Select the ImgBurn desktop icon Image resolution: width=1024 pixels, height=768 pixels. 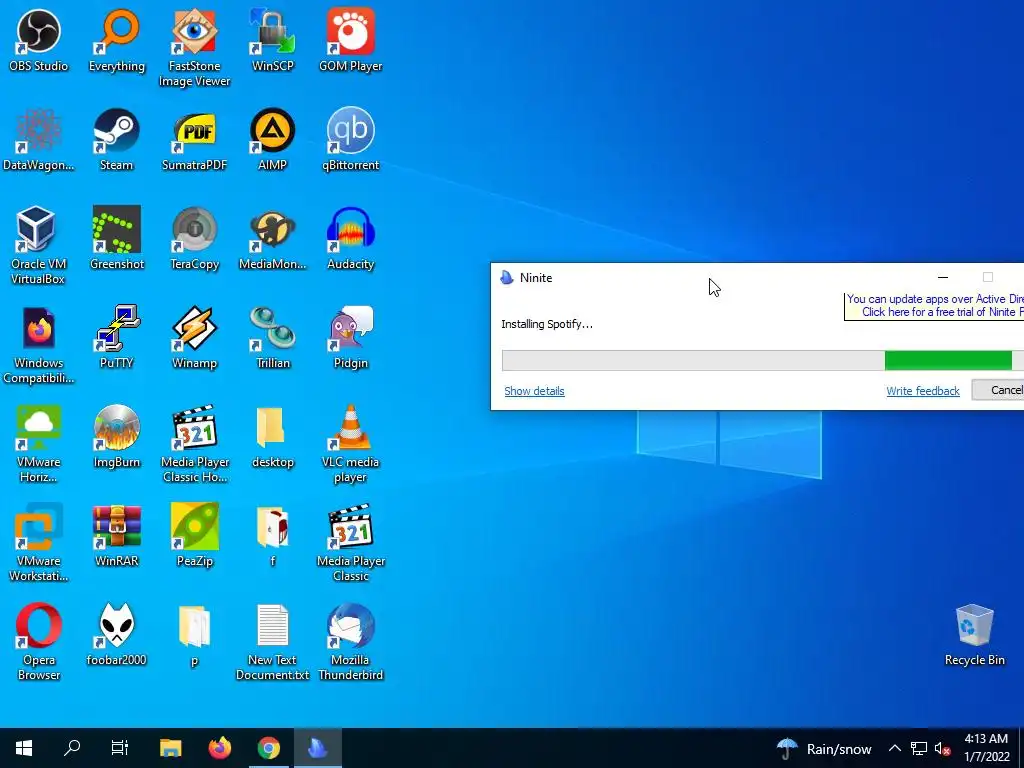pyautogui.click(x=117, y=437)
